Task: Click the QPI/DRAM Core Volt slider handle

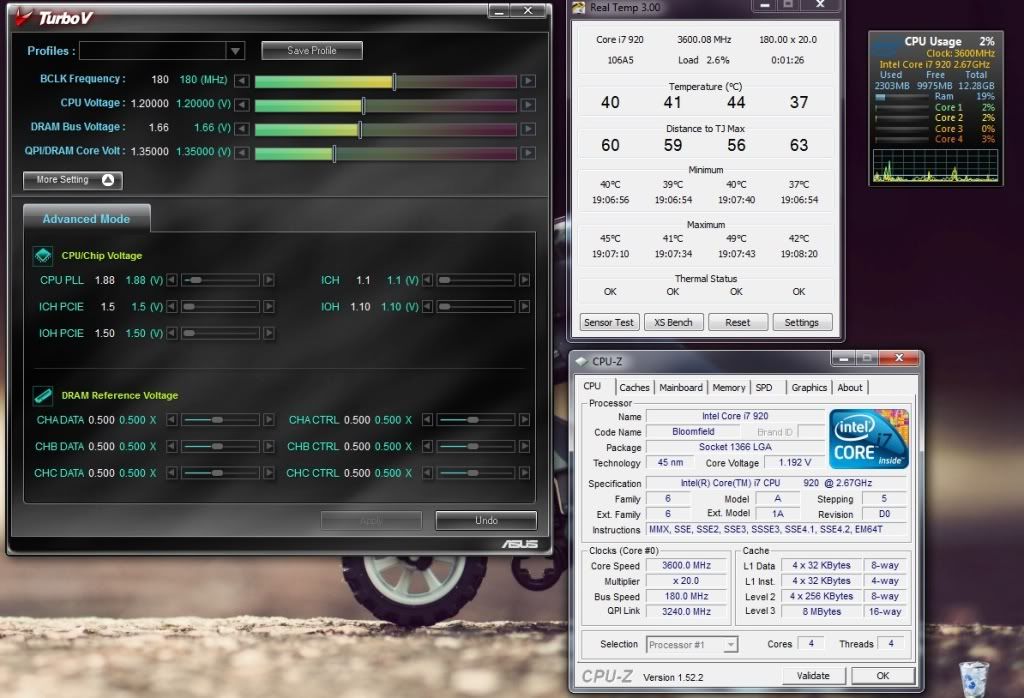Action: 334,153
